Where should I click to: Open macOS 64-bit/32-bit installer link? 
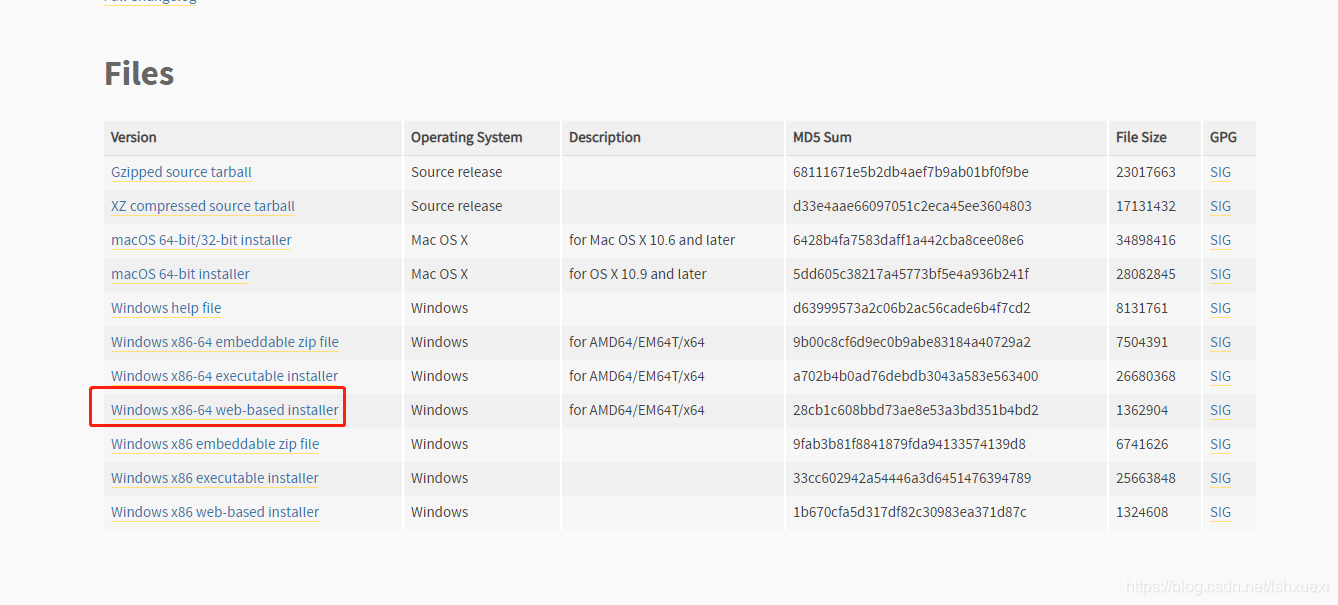(201, 240)
